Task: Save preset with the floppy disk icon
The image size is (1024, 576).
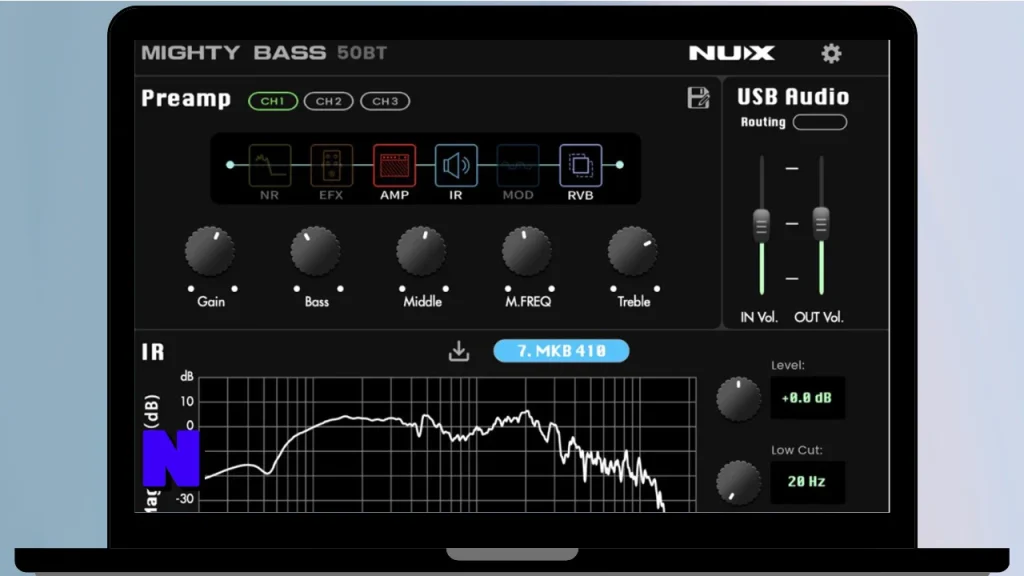Action: click(x=698, y=98)
